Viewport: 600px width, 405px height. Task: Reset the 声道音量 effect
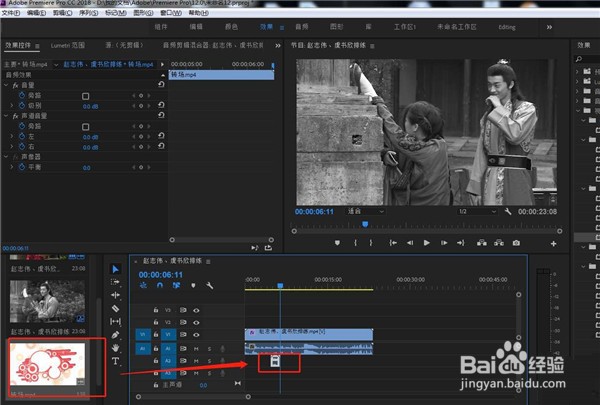(161, 115)
